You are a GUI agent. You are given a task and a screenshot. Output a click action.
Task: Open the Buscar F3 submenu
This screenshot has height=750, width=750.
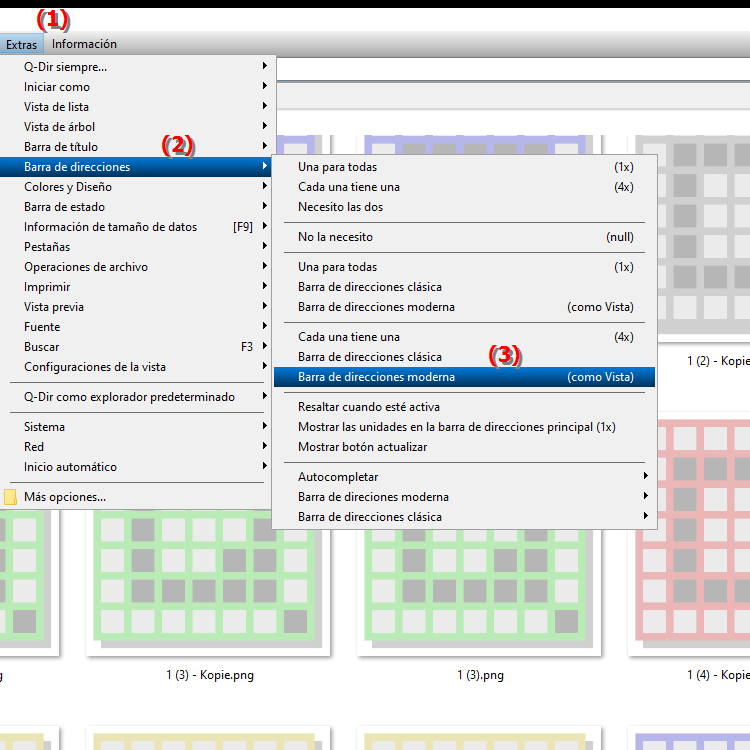click(x=137, y=347)
